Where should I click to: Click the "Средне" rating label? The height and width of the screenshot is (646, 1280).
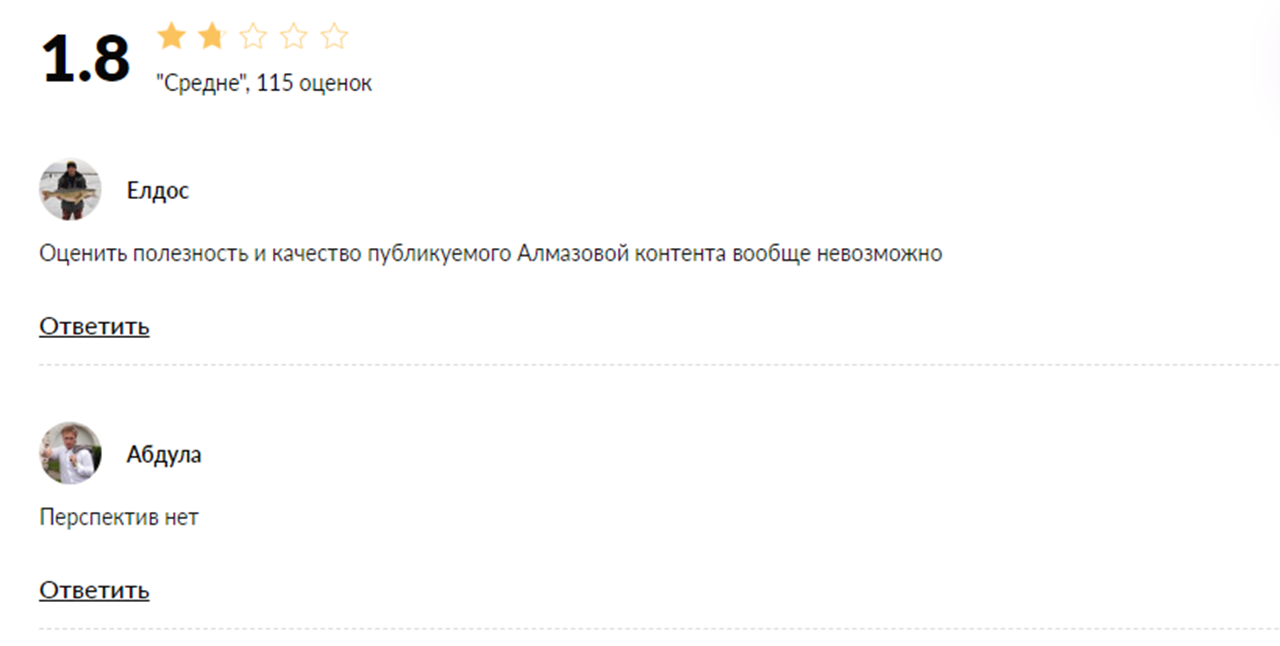tap(201, 84)
